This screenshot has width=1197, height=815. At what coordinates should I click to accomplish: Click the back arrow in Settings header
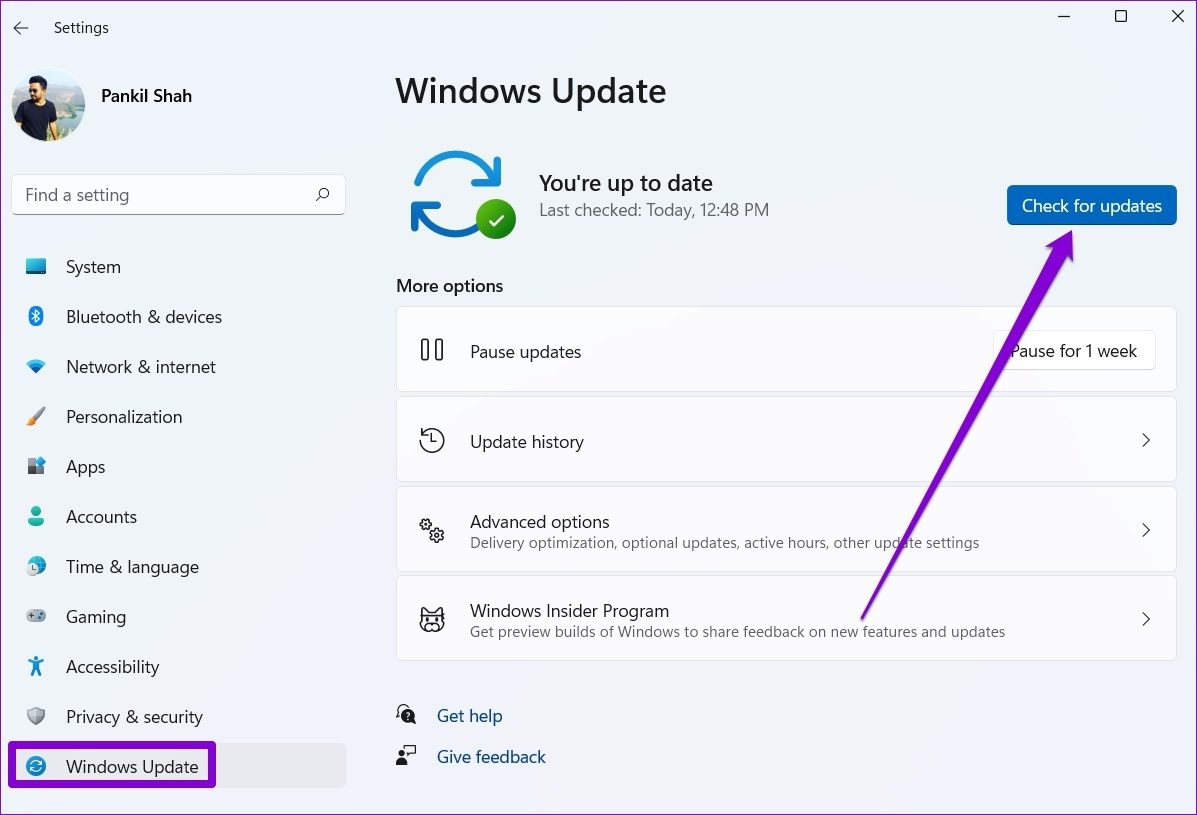pos(21,28)
